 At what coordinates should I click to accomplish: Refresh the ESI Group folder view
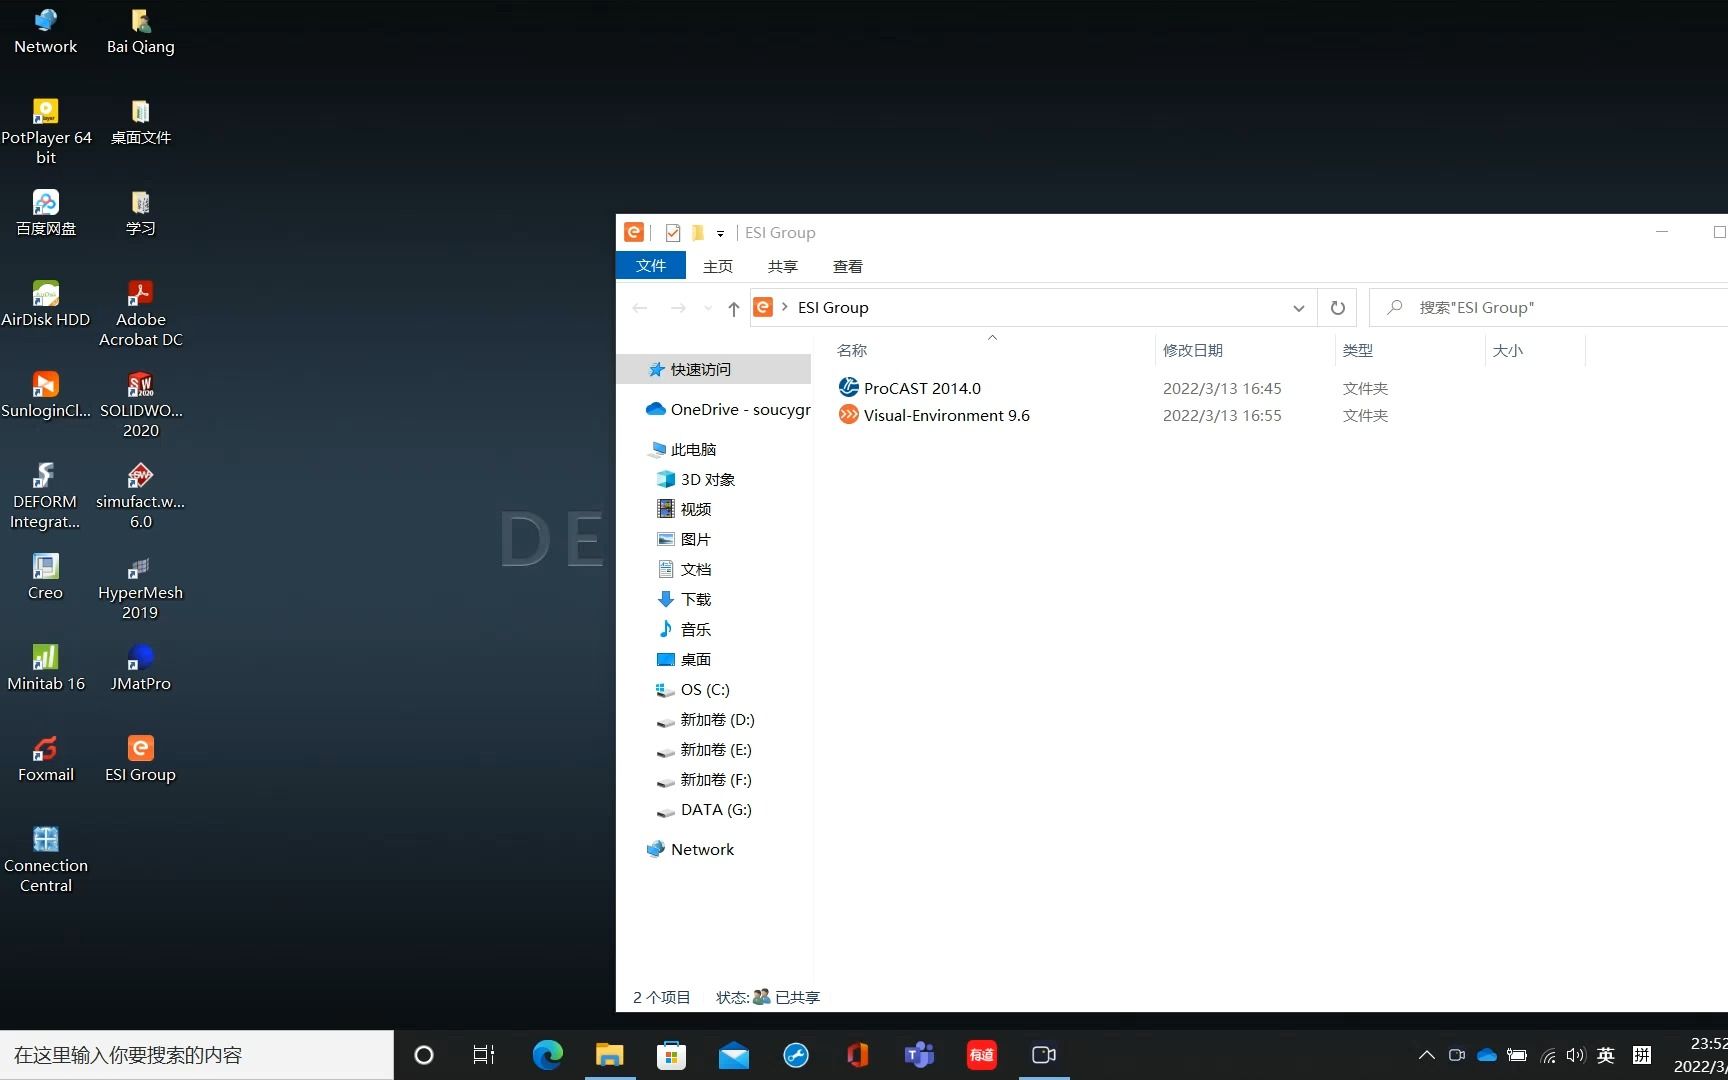pyautogui.click(x=1337, y=308)
